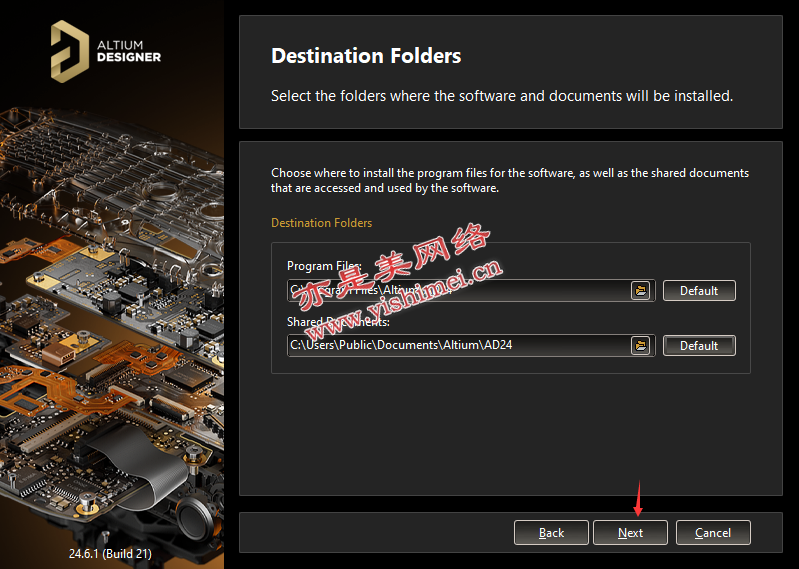The image size is (799, 569).
Task: Reset Program Files path with Default button
Action: point(699,290)
